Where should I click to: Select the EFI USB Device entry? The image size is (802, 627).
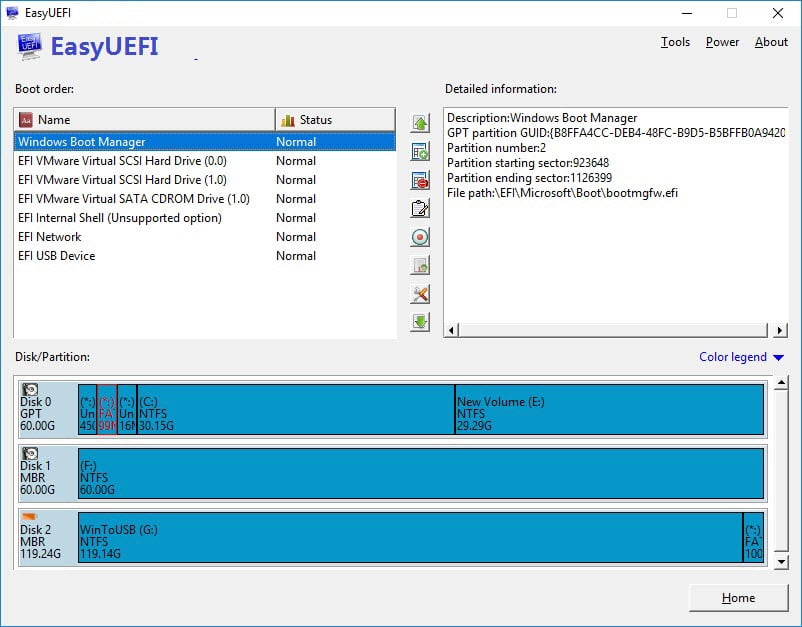click(x=205, y=256)
